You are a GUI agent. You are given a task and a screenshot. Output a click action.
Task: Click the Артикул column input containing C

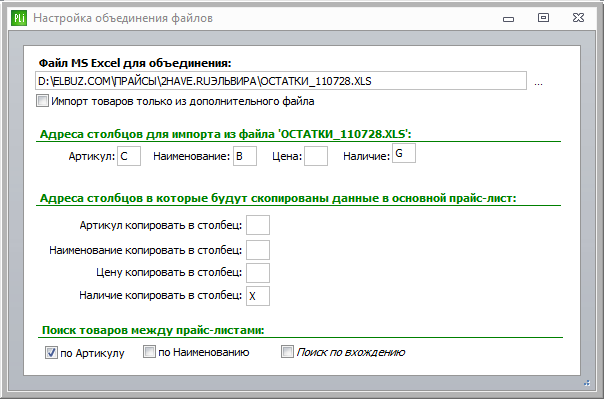click(129, 156)
